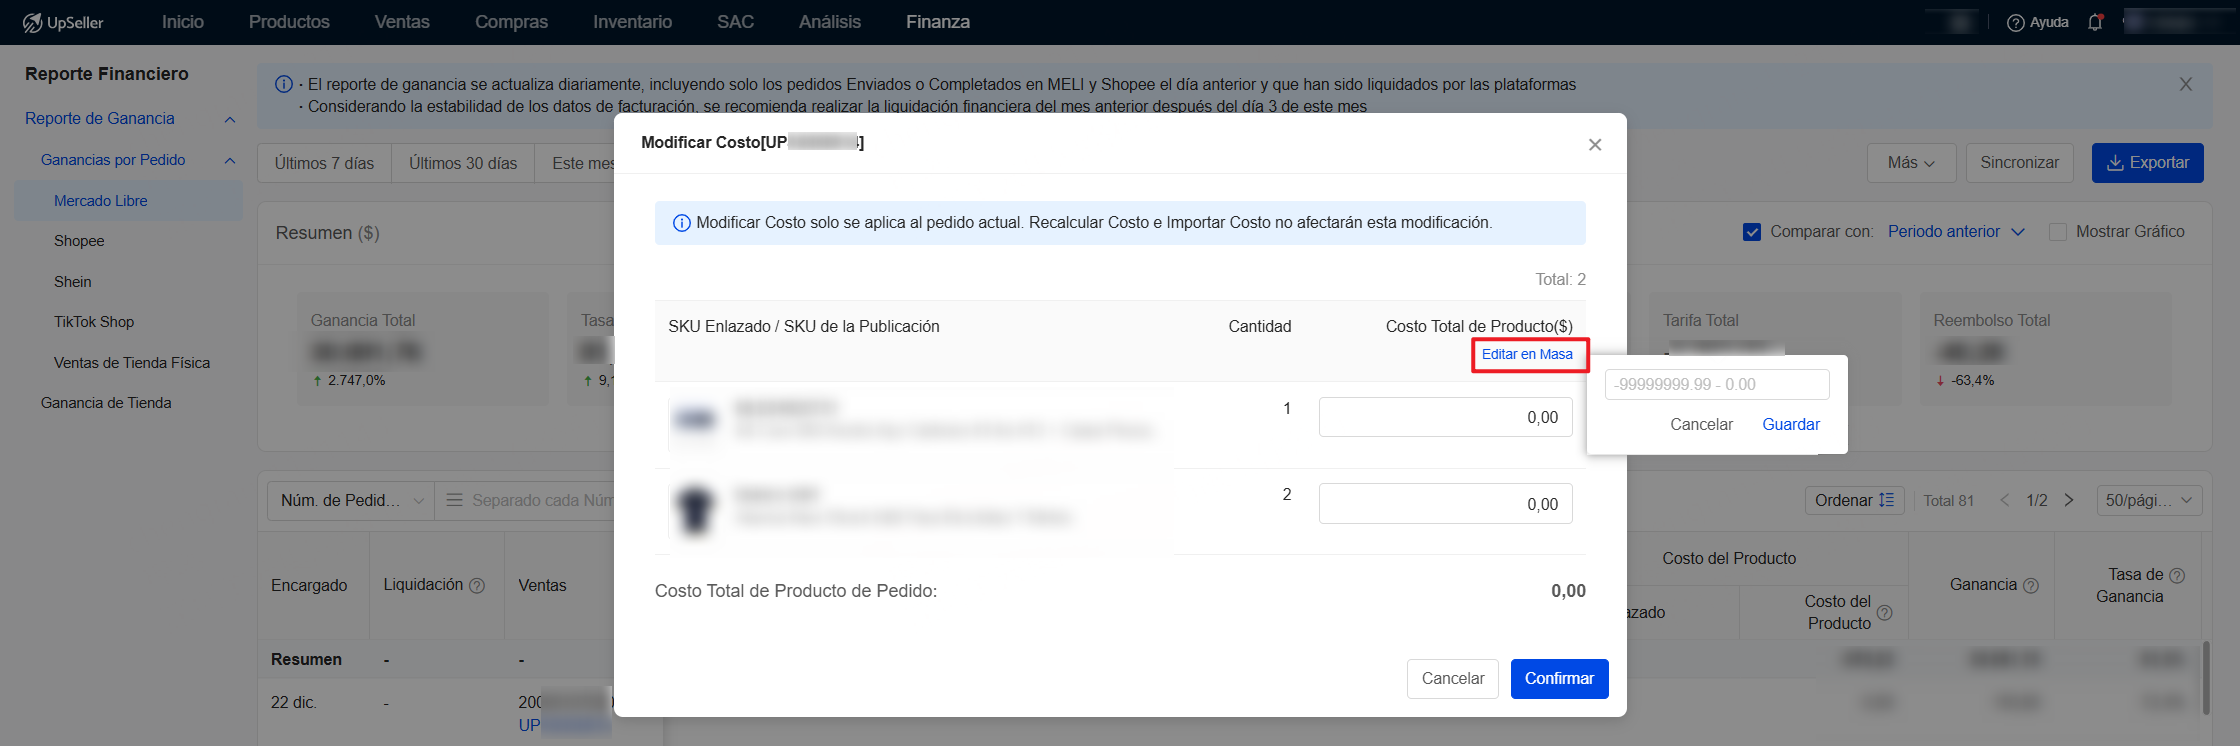The image size is (2240, 746).
Task: Click Cancelar at the dialog bottom
Action: coord(1452,678)
